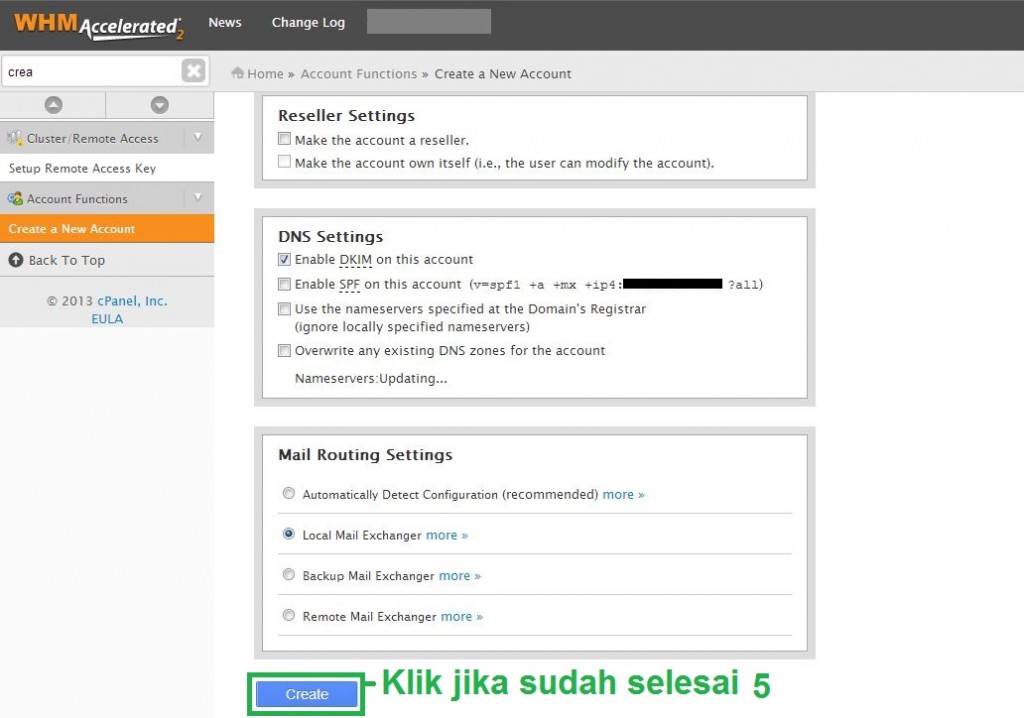Open the Change Log page
Viewport: 1024px width, 718px height.
point(307,21)
